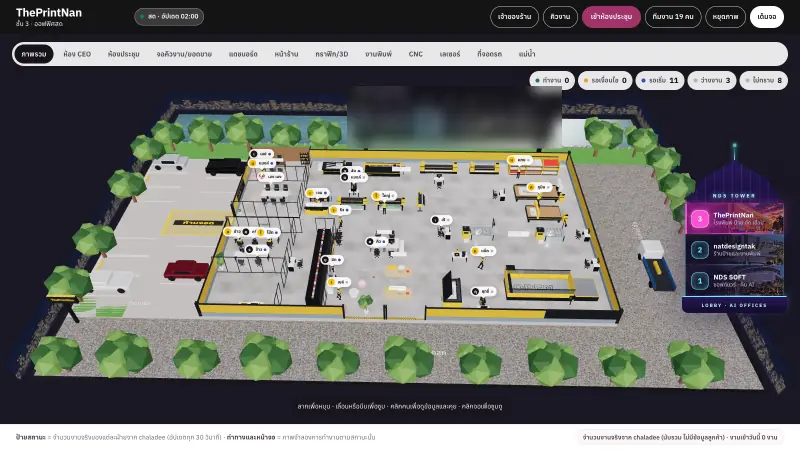Click the black van parked near the building
800x450 pixels.
[x=225, y=166]
